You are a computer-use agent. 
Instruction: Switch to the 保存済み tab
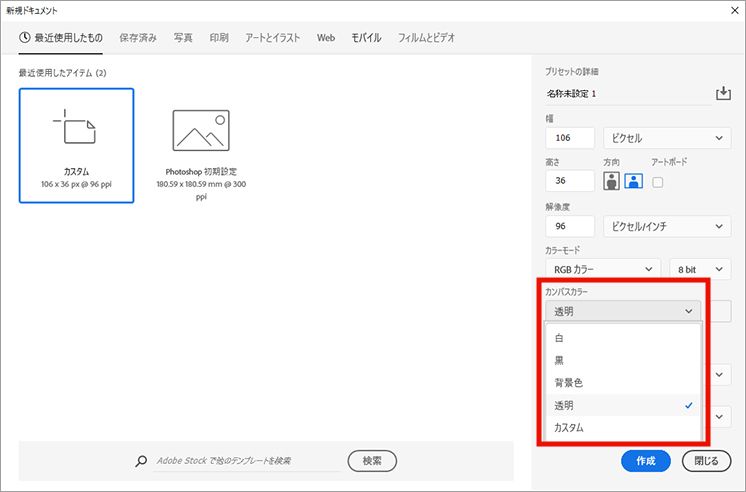(138, 38)
